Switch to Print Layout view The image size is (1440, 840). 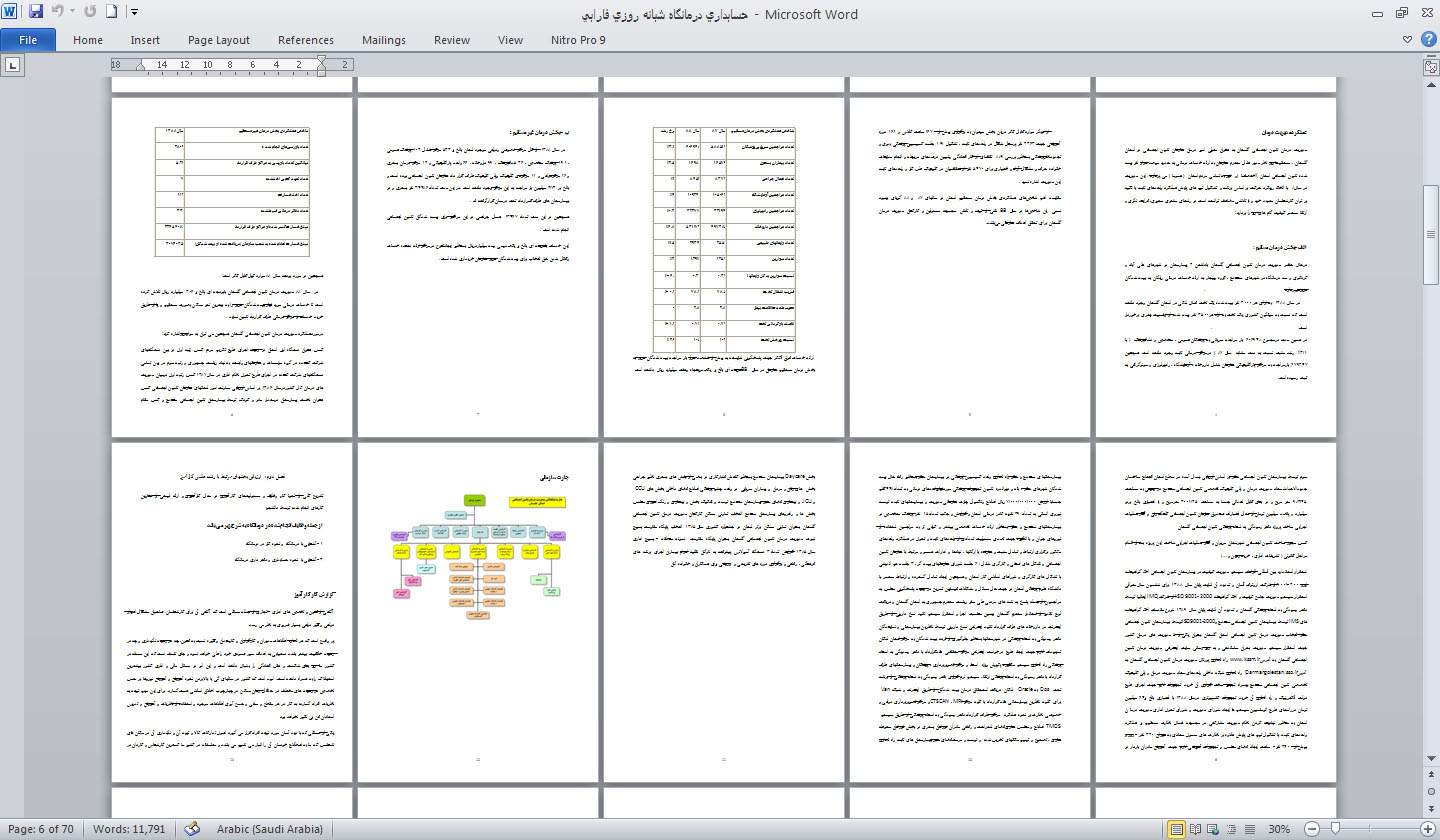(x=1178, y=829)
